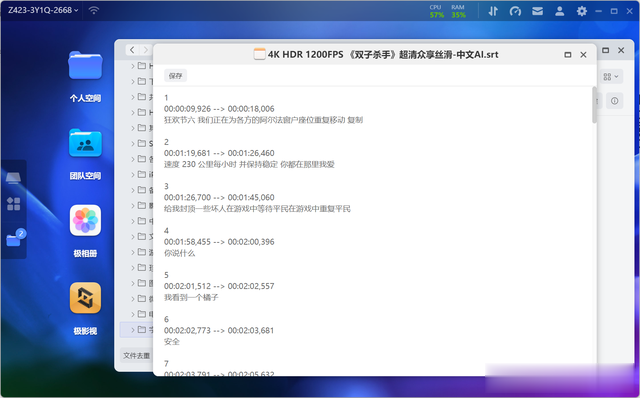The height and width of the screenshot is (398, 640).
Task: Click the 保存 save button
Action: coord(176,76)
